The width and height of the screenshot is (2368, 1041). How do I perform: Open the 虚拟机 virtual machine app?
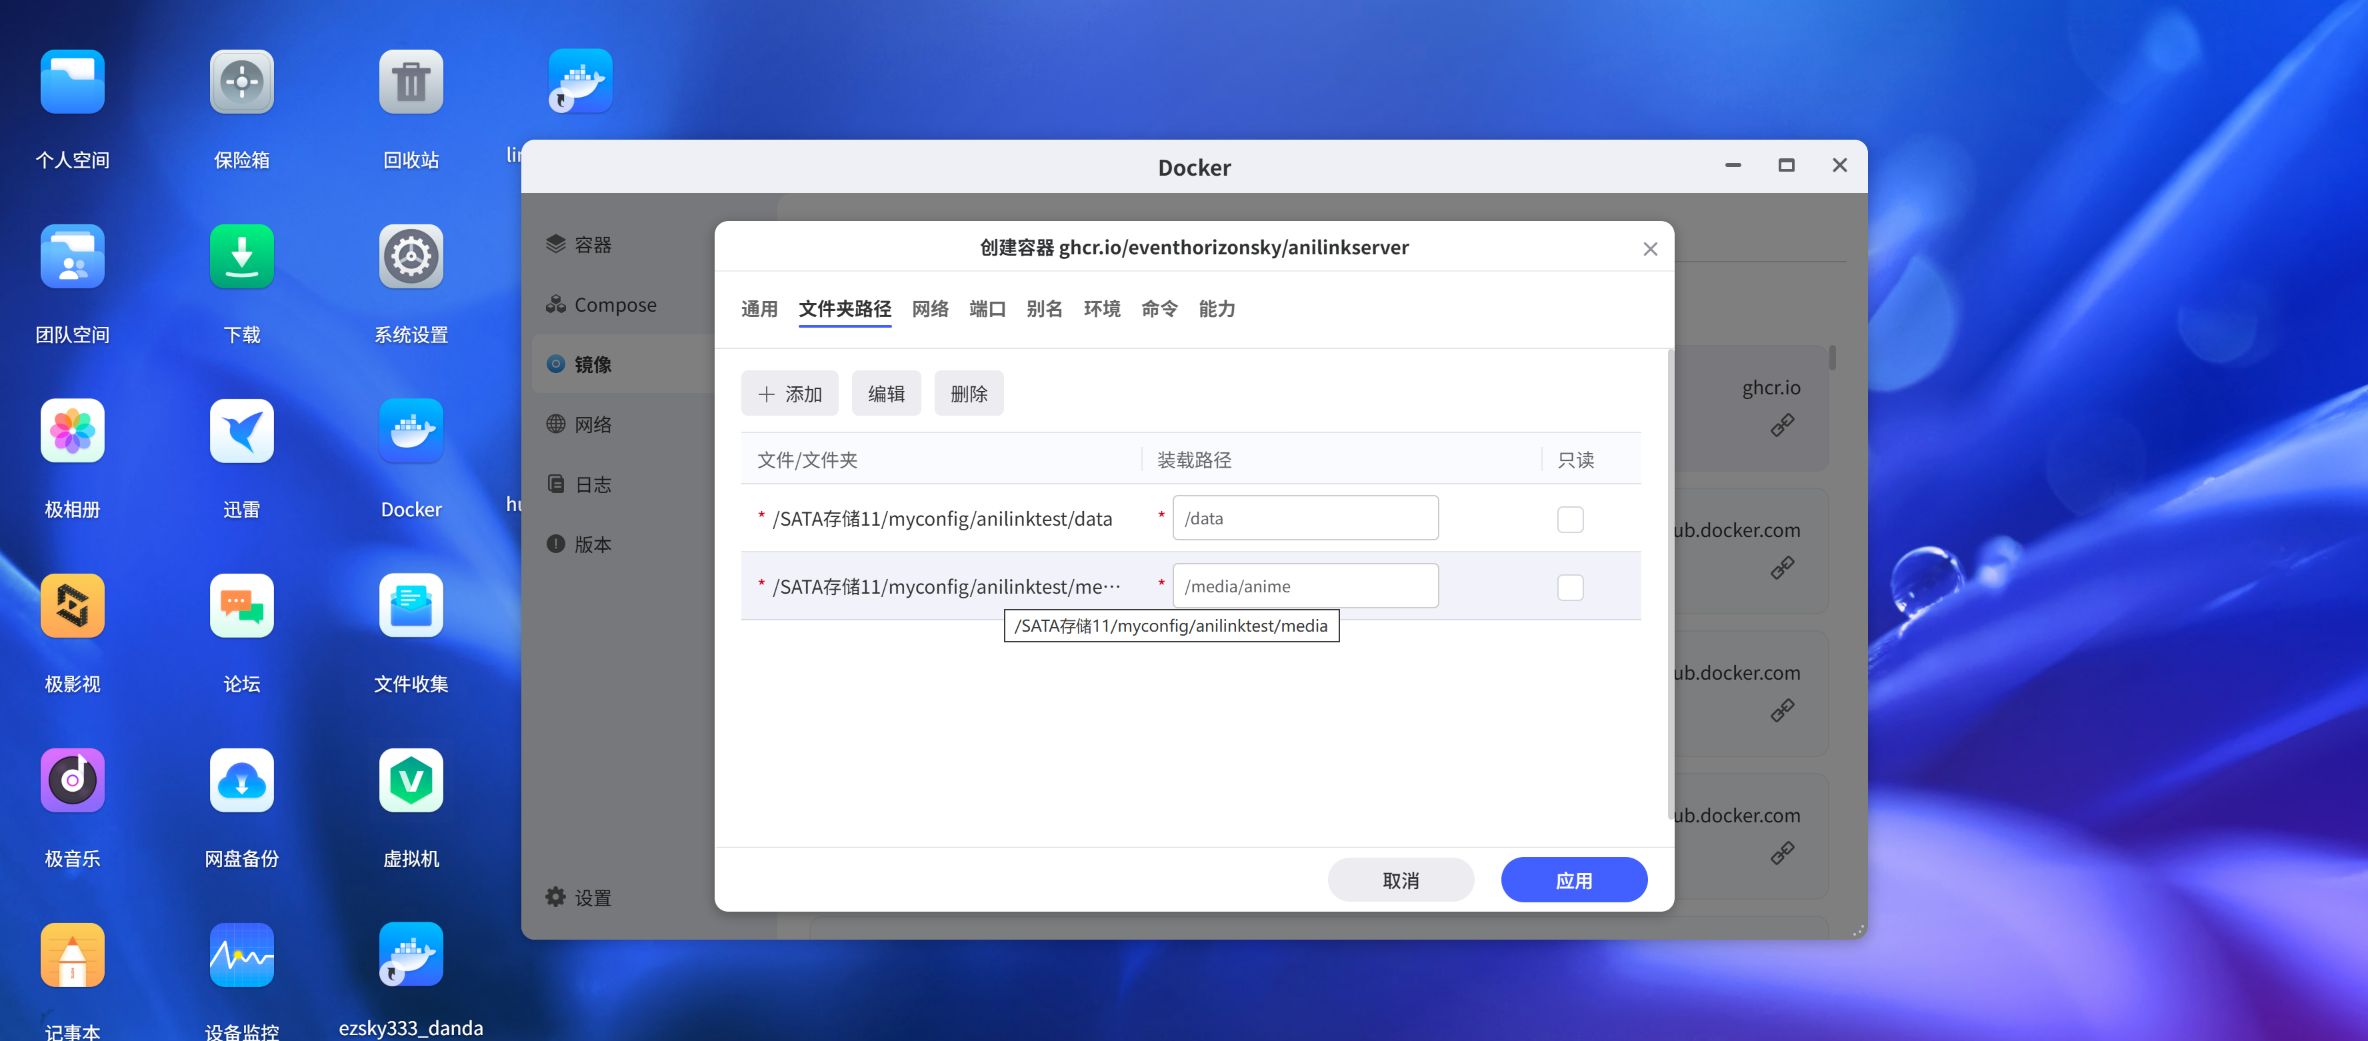(x=410, y=781)
